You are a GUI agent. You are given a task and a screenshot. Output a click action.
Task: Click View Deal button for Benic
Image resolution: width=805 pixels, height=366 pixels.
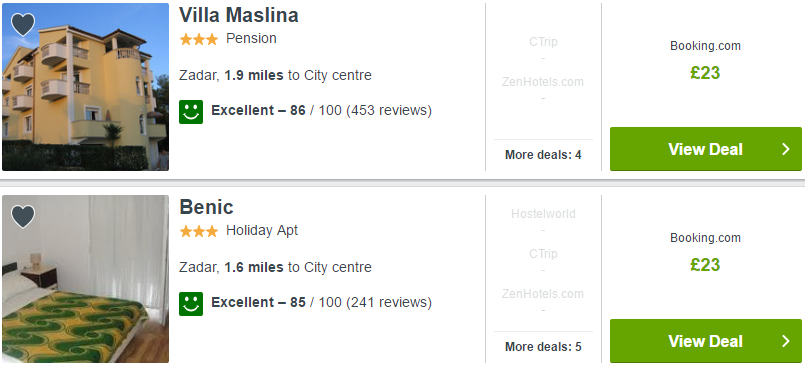click(x=705, y=341)
